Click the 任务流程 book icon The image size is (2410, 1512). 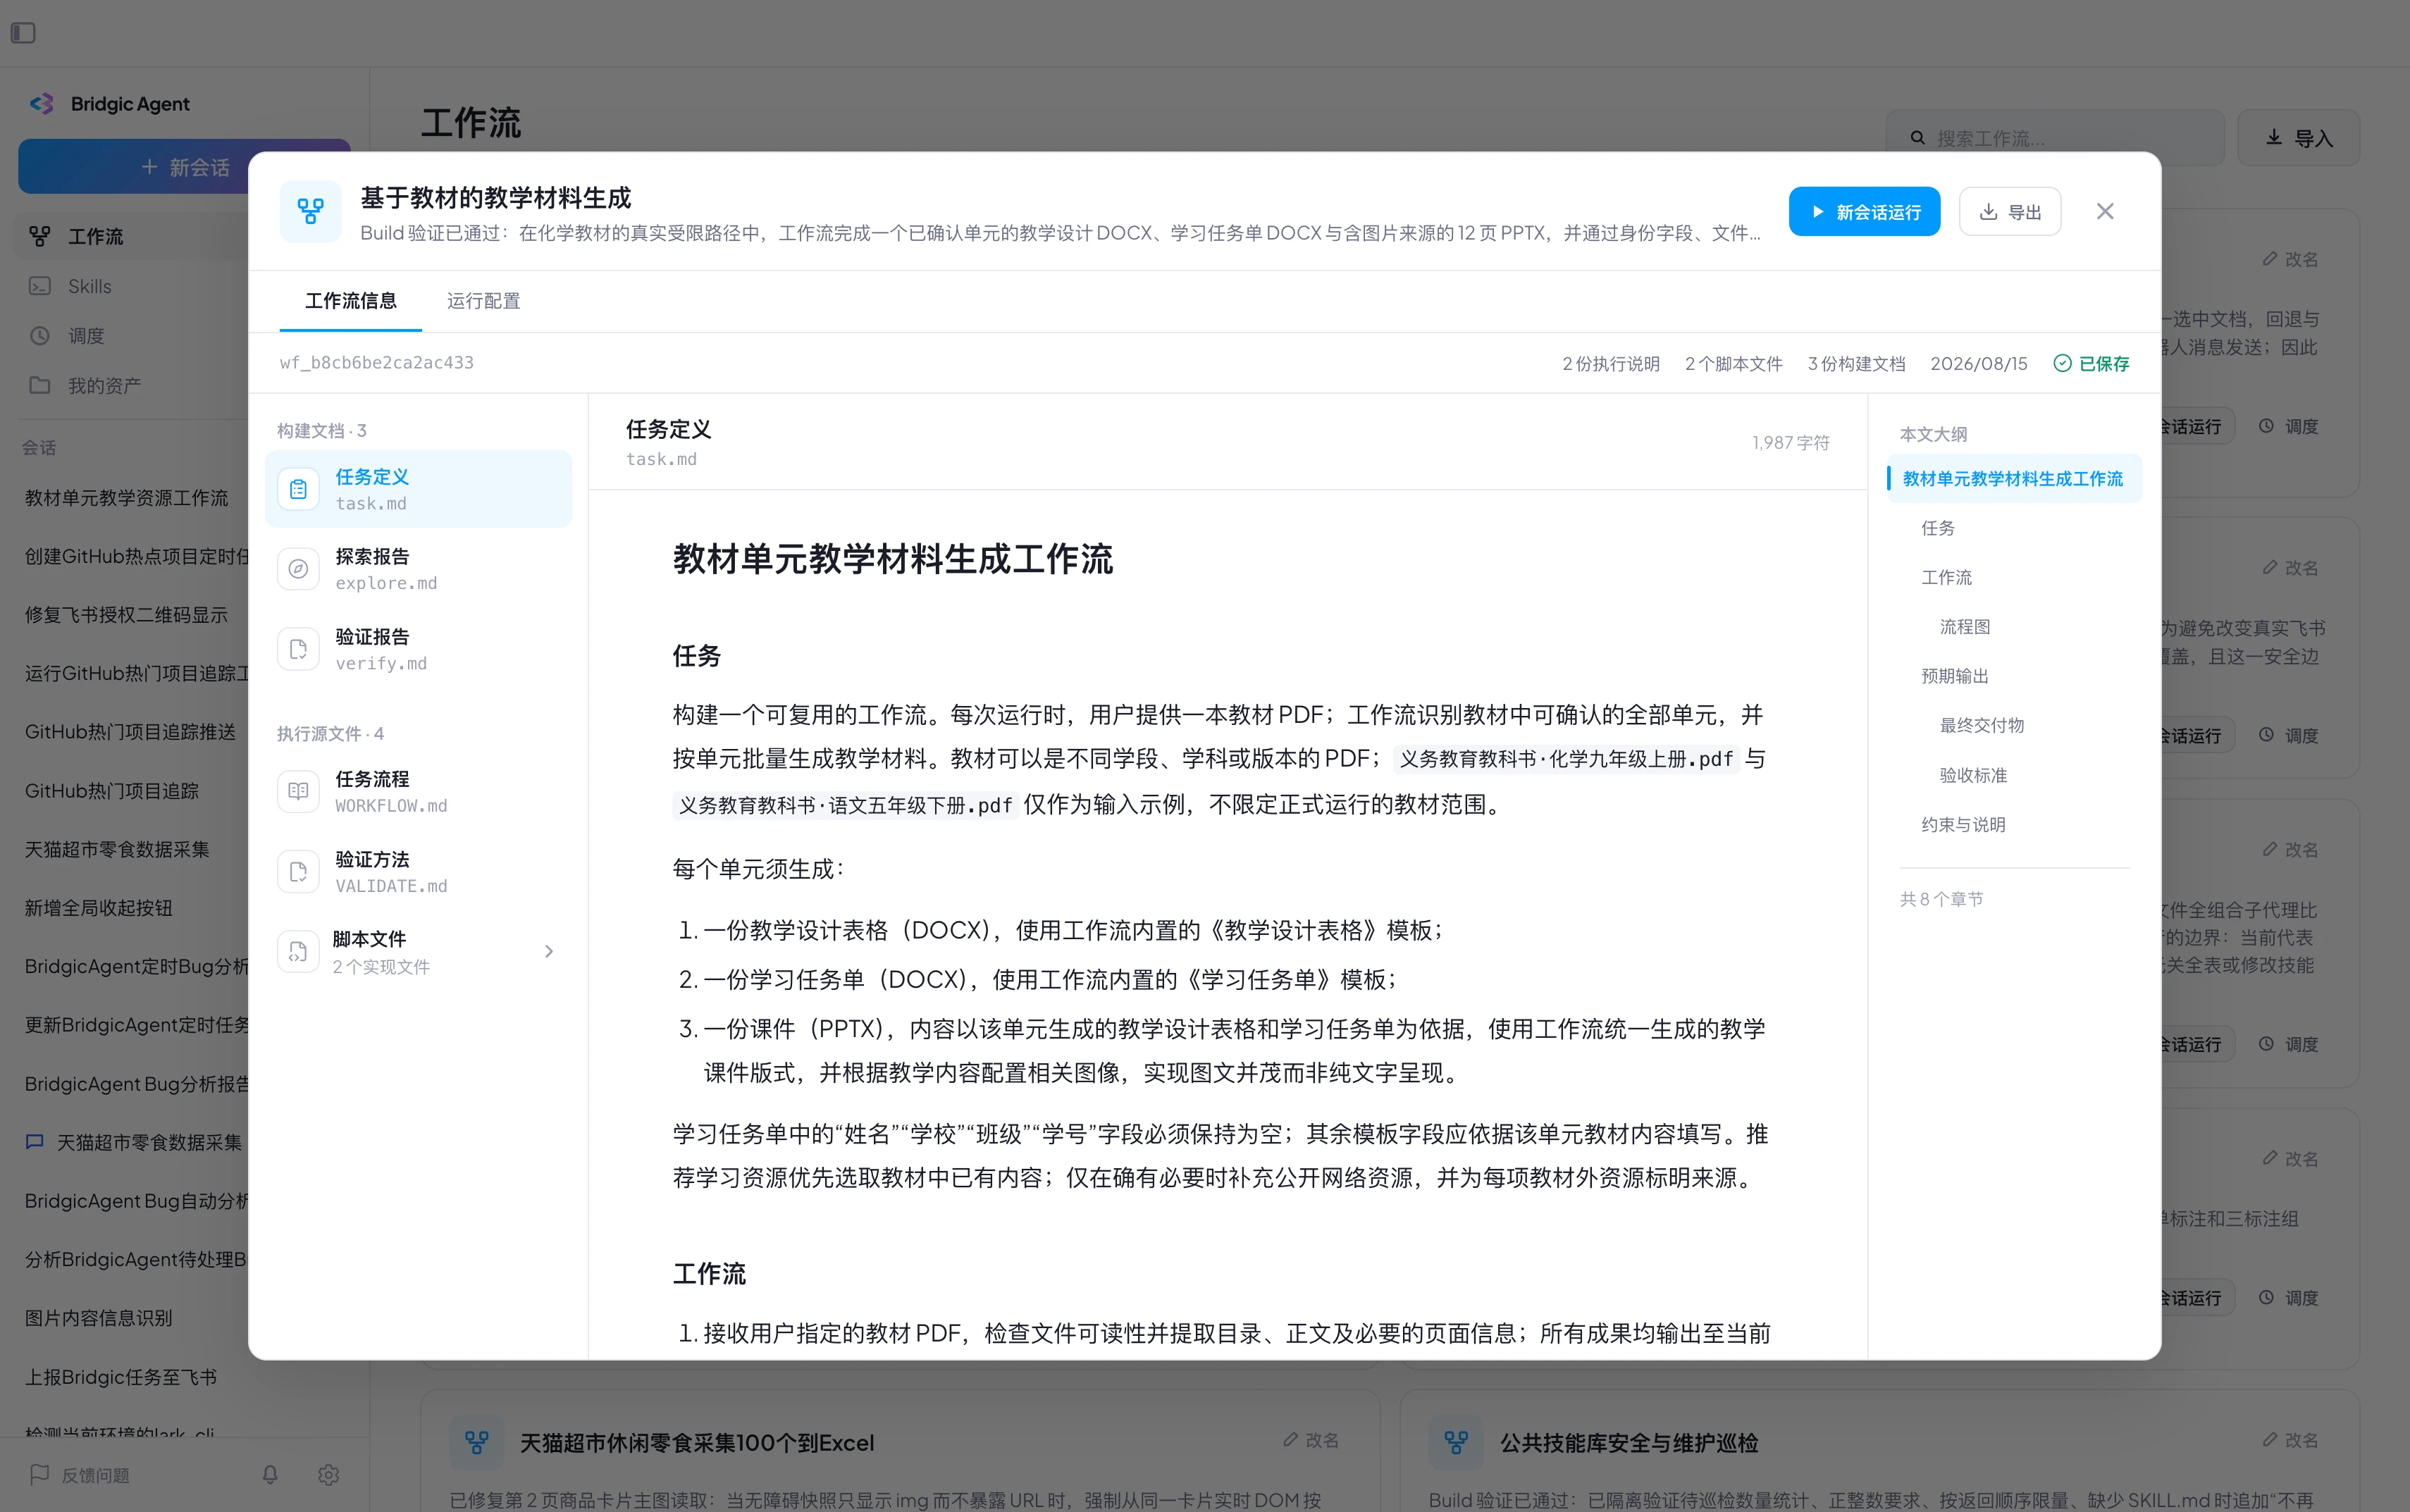[x=298, y=791]
